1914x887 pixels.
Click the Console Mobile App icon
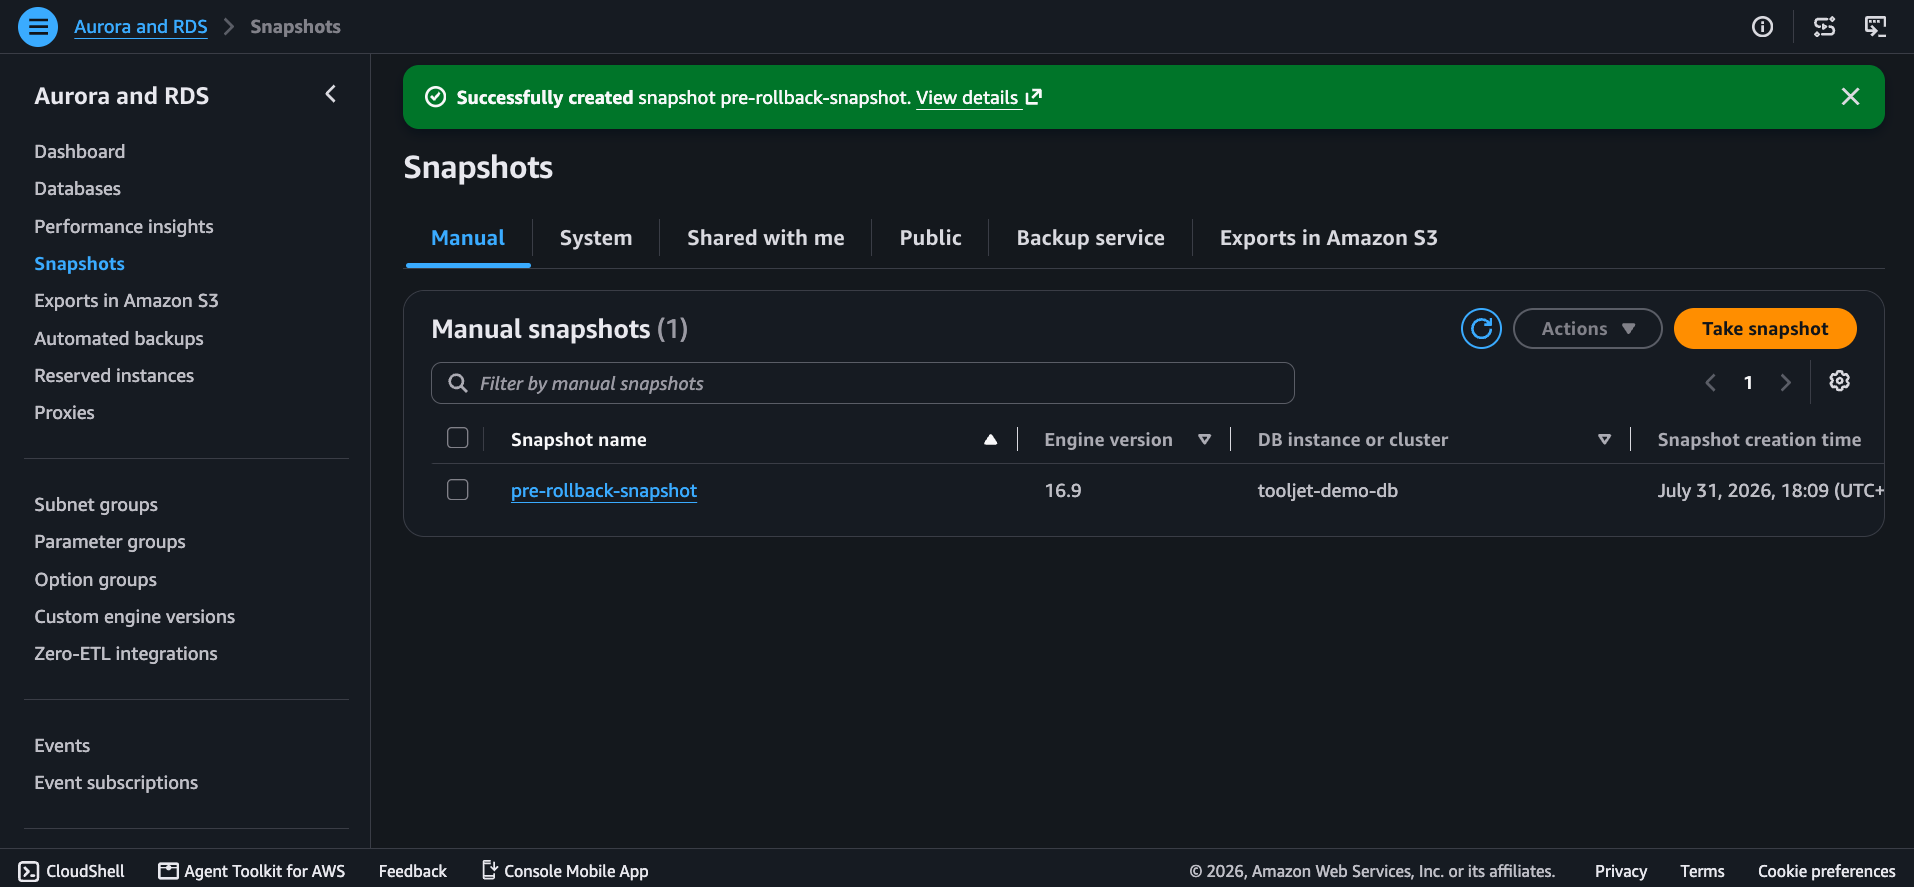coord(490,870)
